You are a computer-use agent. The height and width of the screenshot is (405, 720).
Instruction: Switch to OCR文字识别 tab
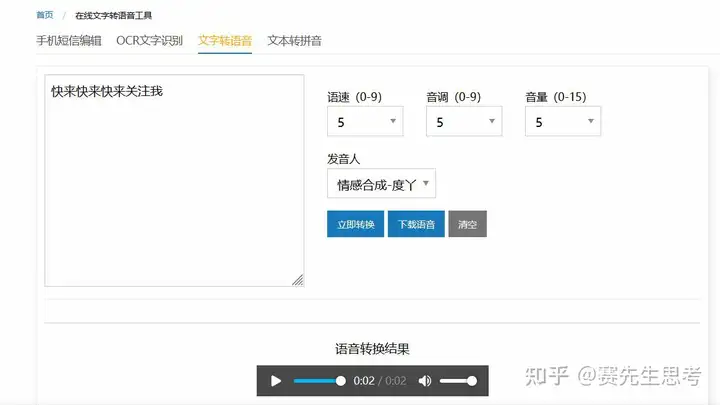tap(149, 41)
